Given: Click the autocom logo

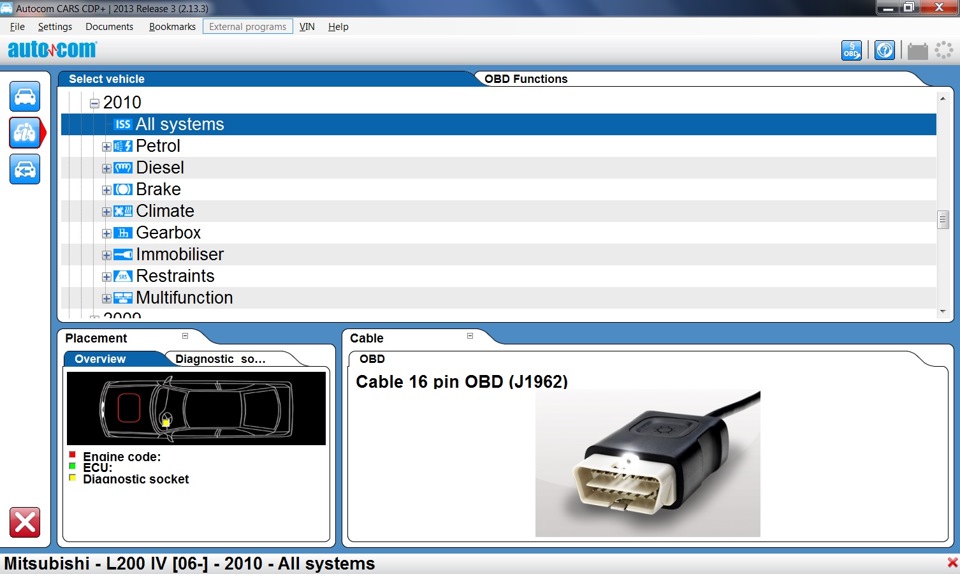Looking at the screenshot, I should click(51, 50).
